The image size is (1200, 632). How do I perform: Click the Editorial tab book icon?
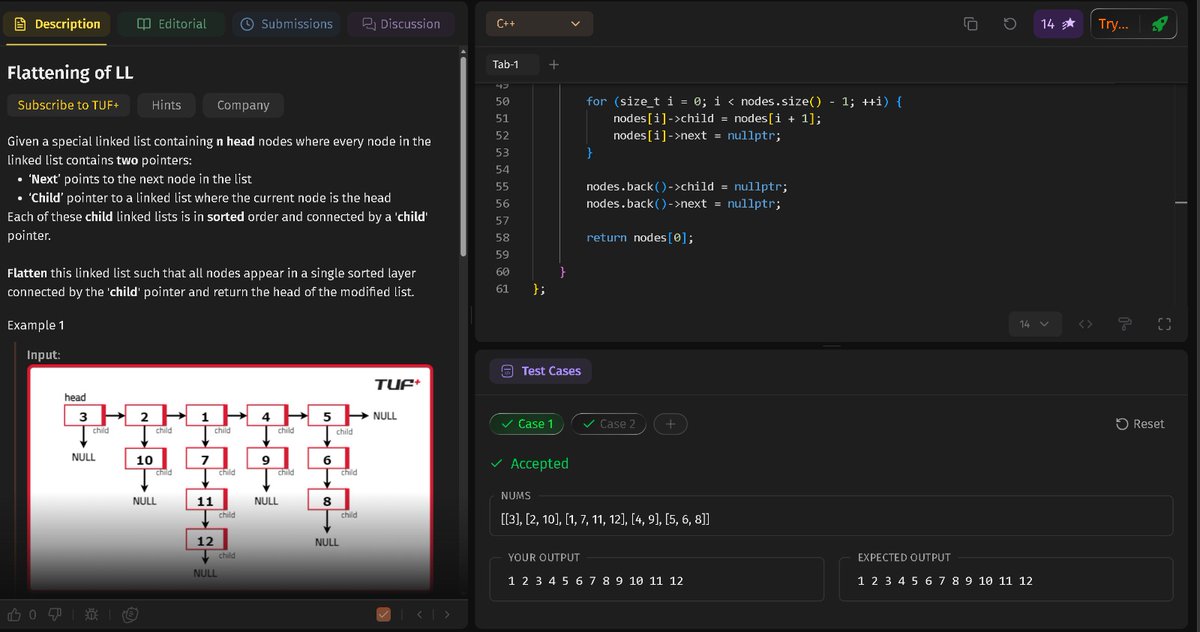point(144,24)
